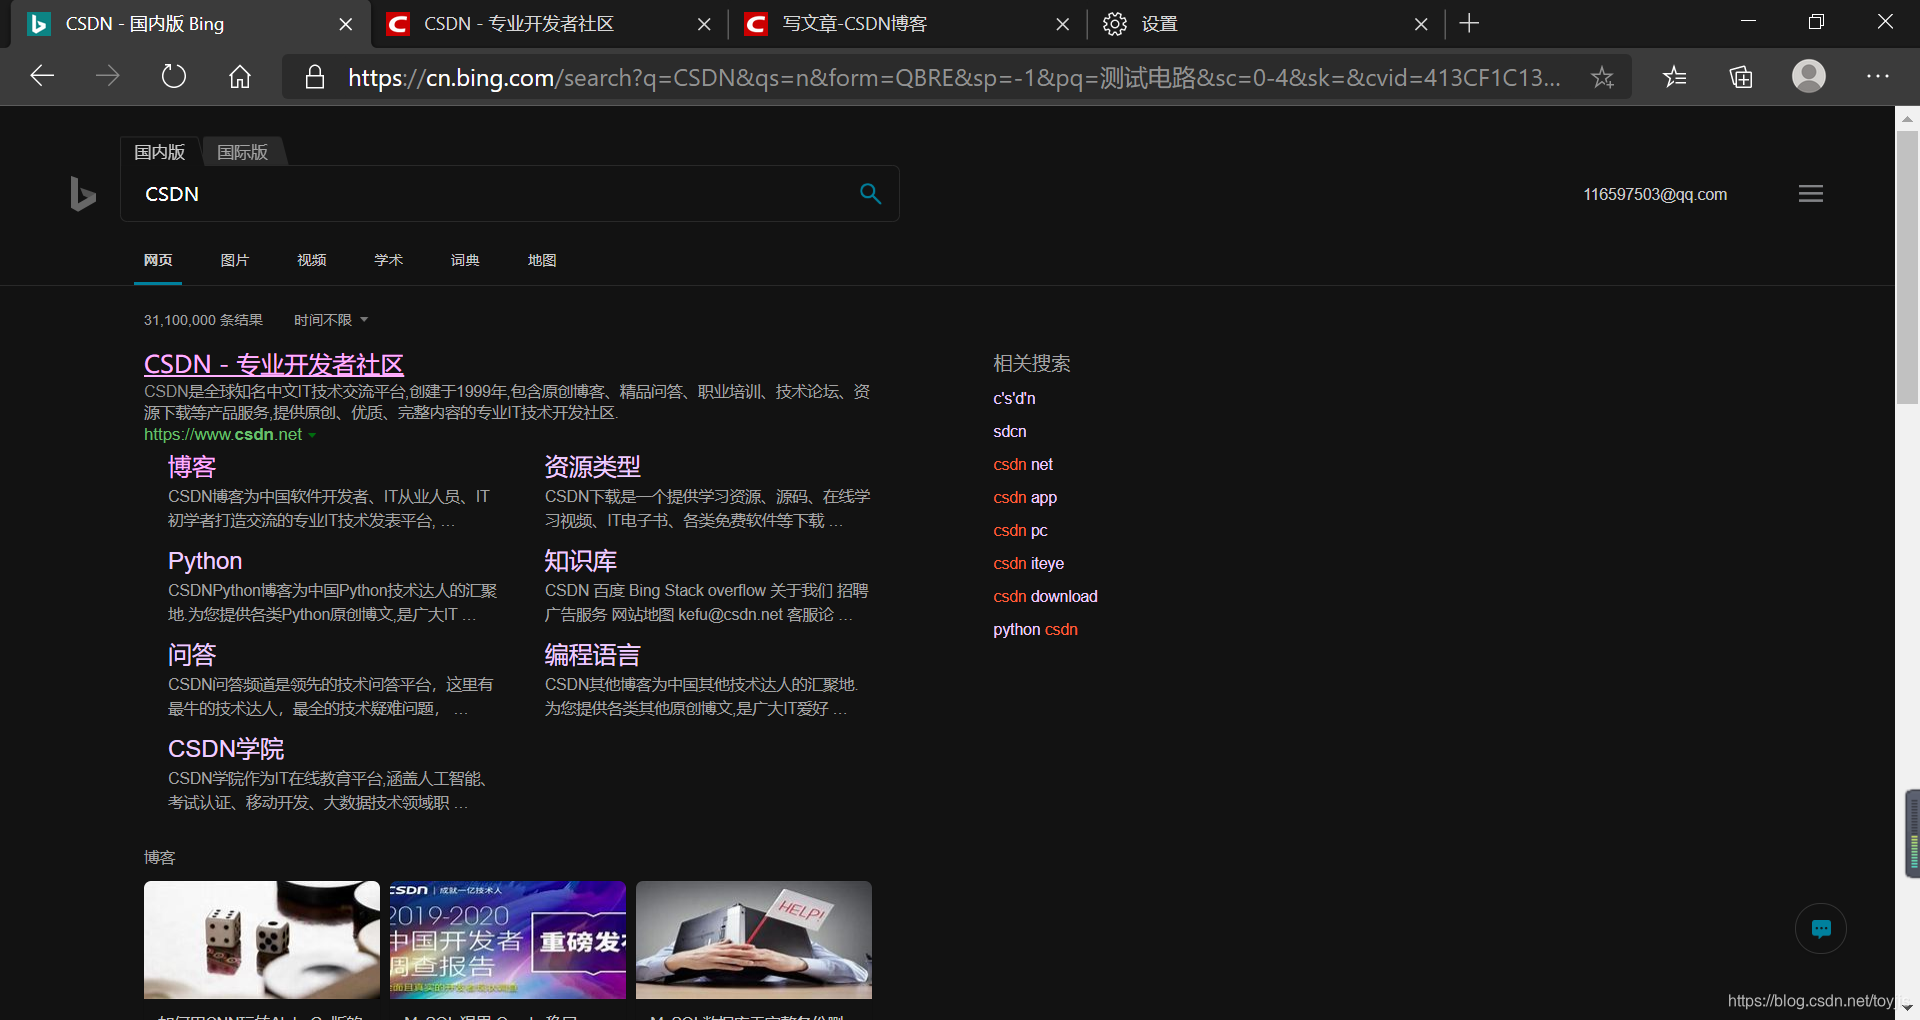This screenshot has height=1020, width=1920.
Task: Open the Python sublink
Action: click(205, 561)
